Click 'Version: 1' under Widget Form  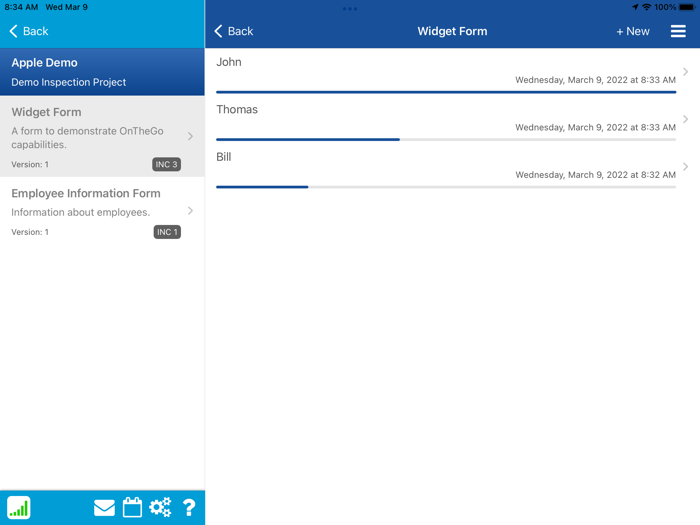(x=30, y=164)
